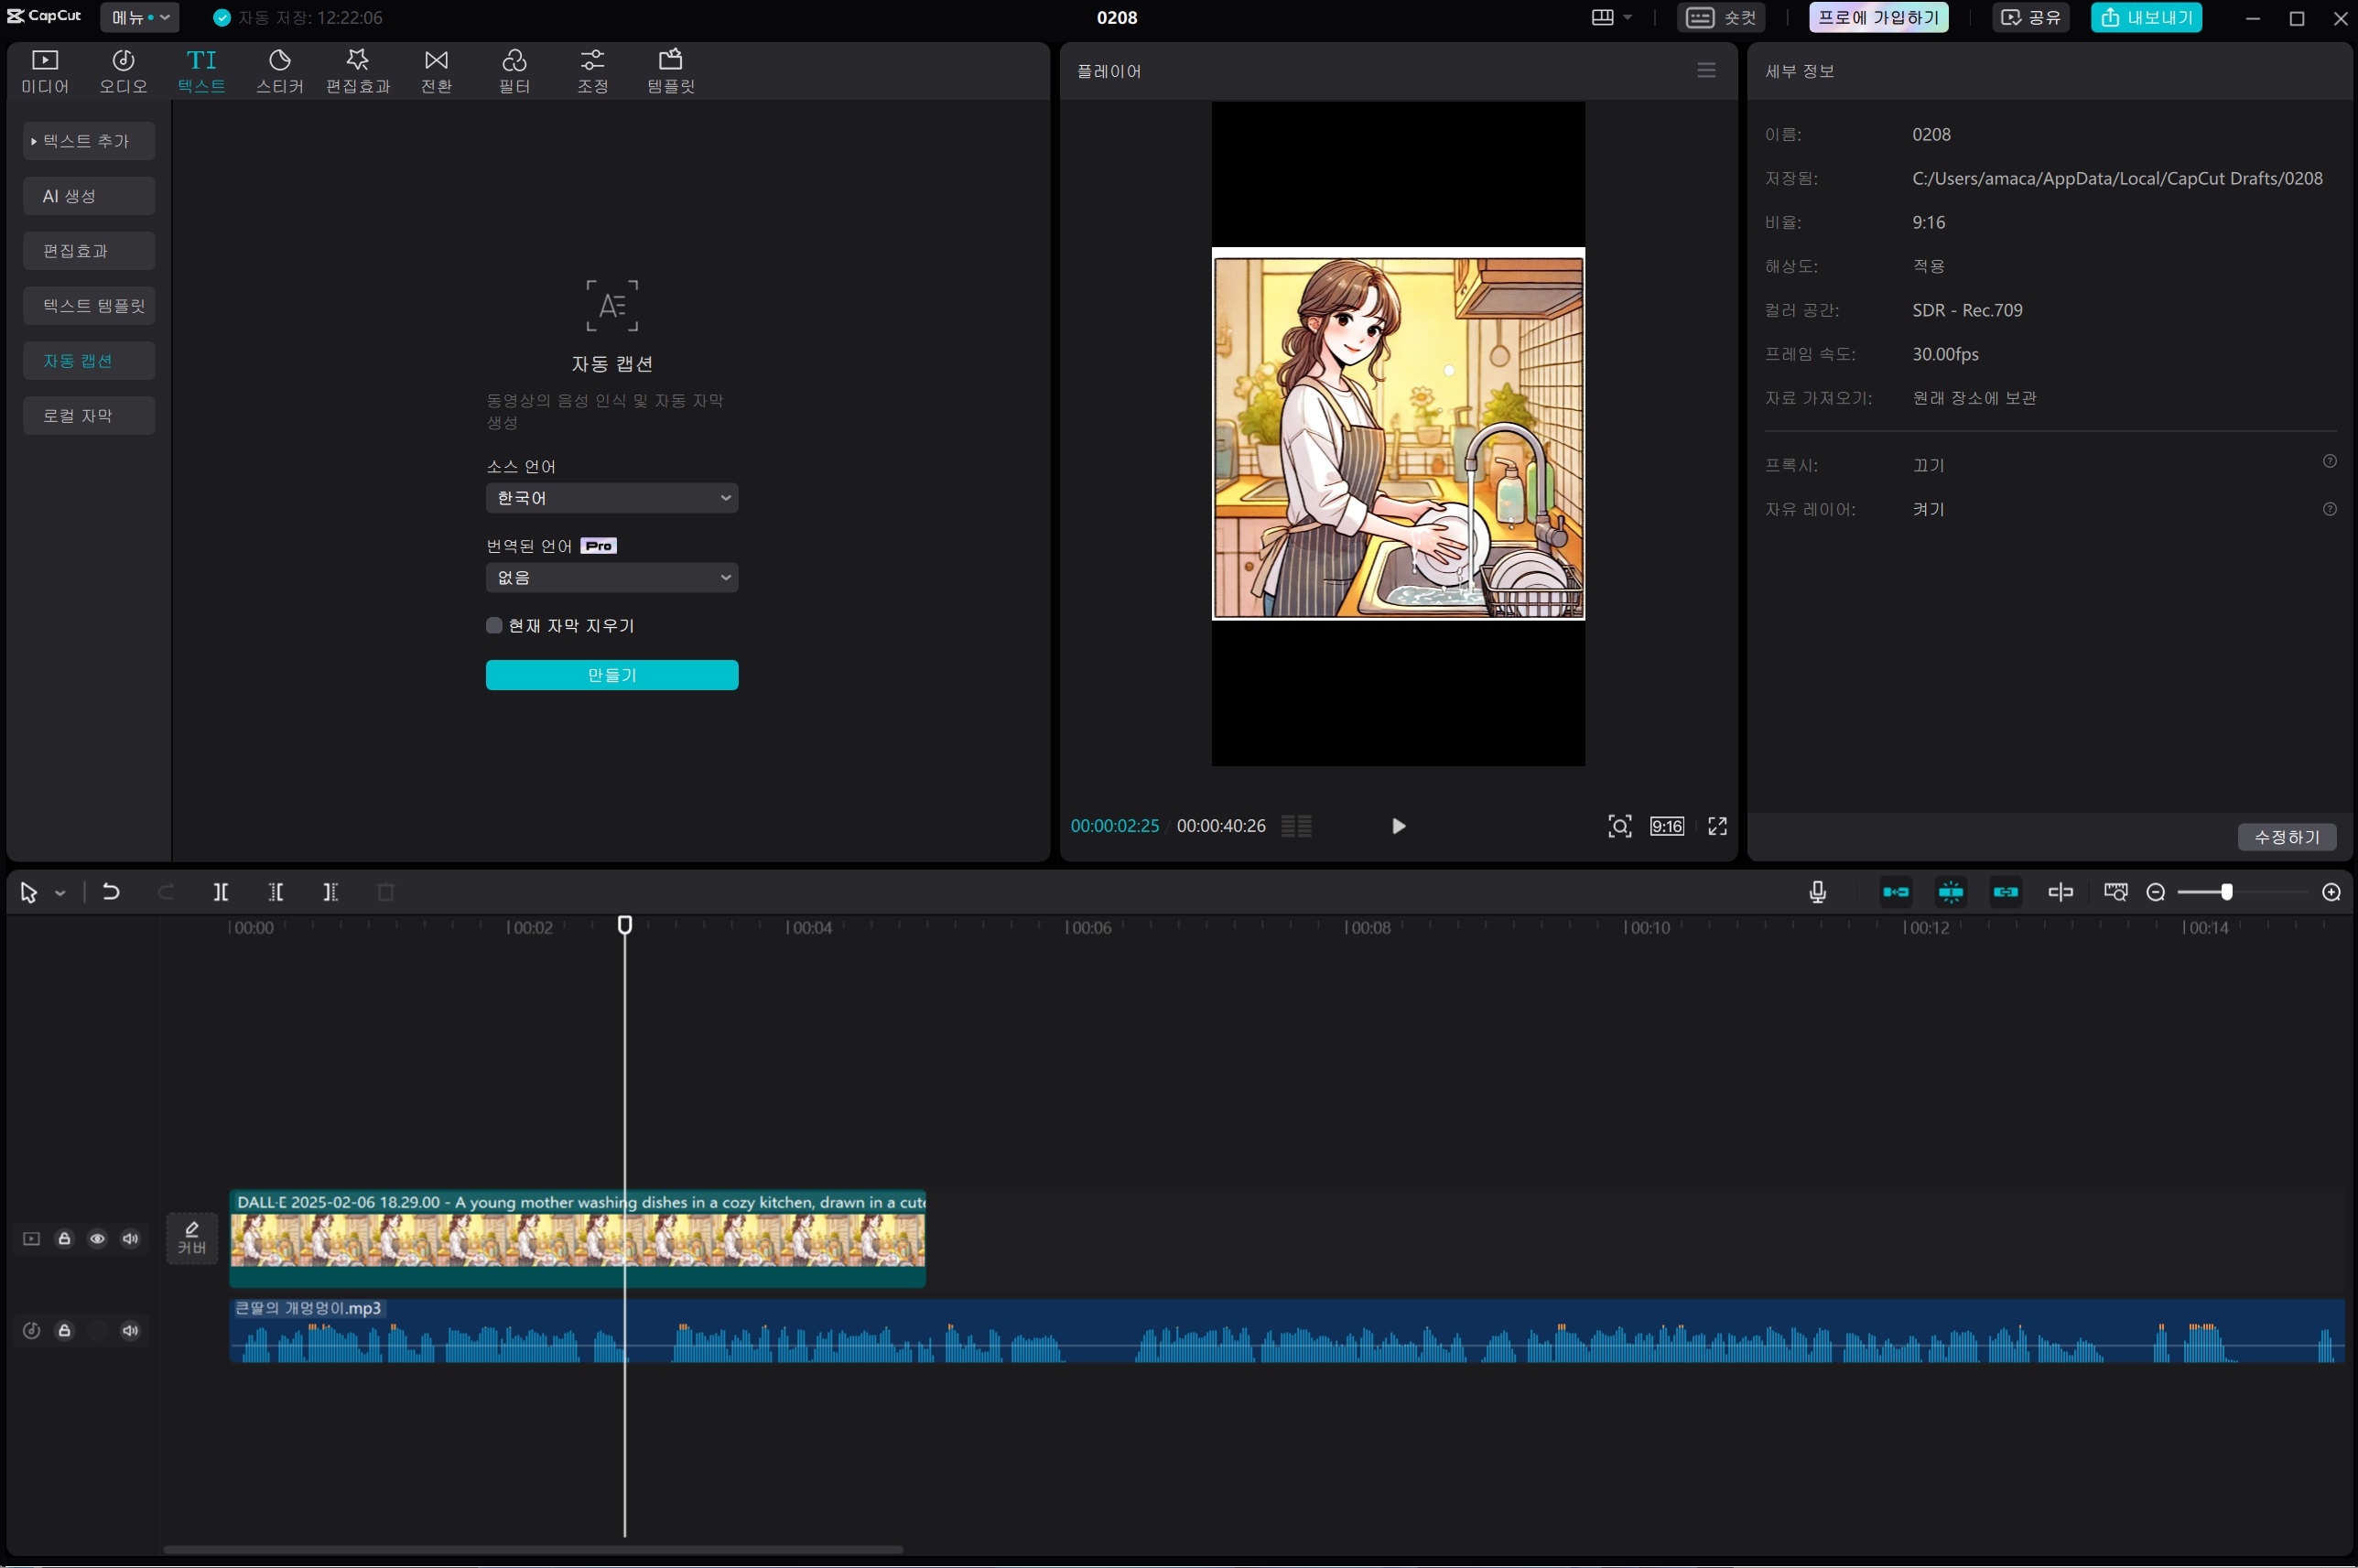Click the timeline playhead marker
2358x1568 pixels.
pos(625,925)
